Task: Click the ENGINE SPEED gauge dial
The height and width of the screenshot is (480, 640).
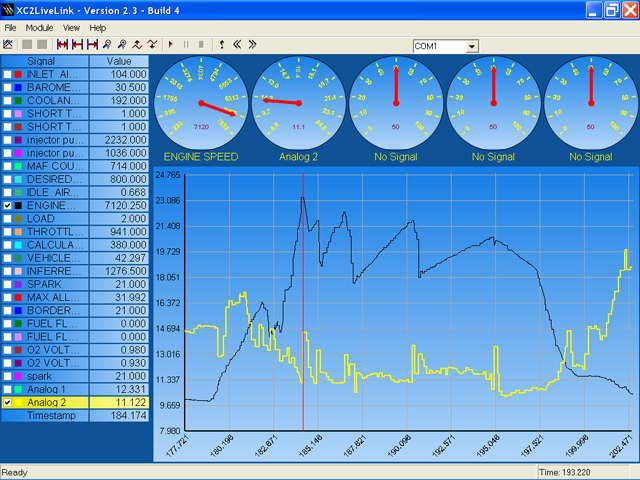Action: click(x=200, y=102)
